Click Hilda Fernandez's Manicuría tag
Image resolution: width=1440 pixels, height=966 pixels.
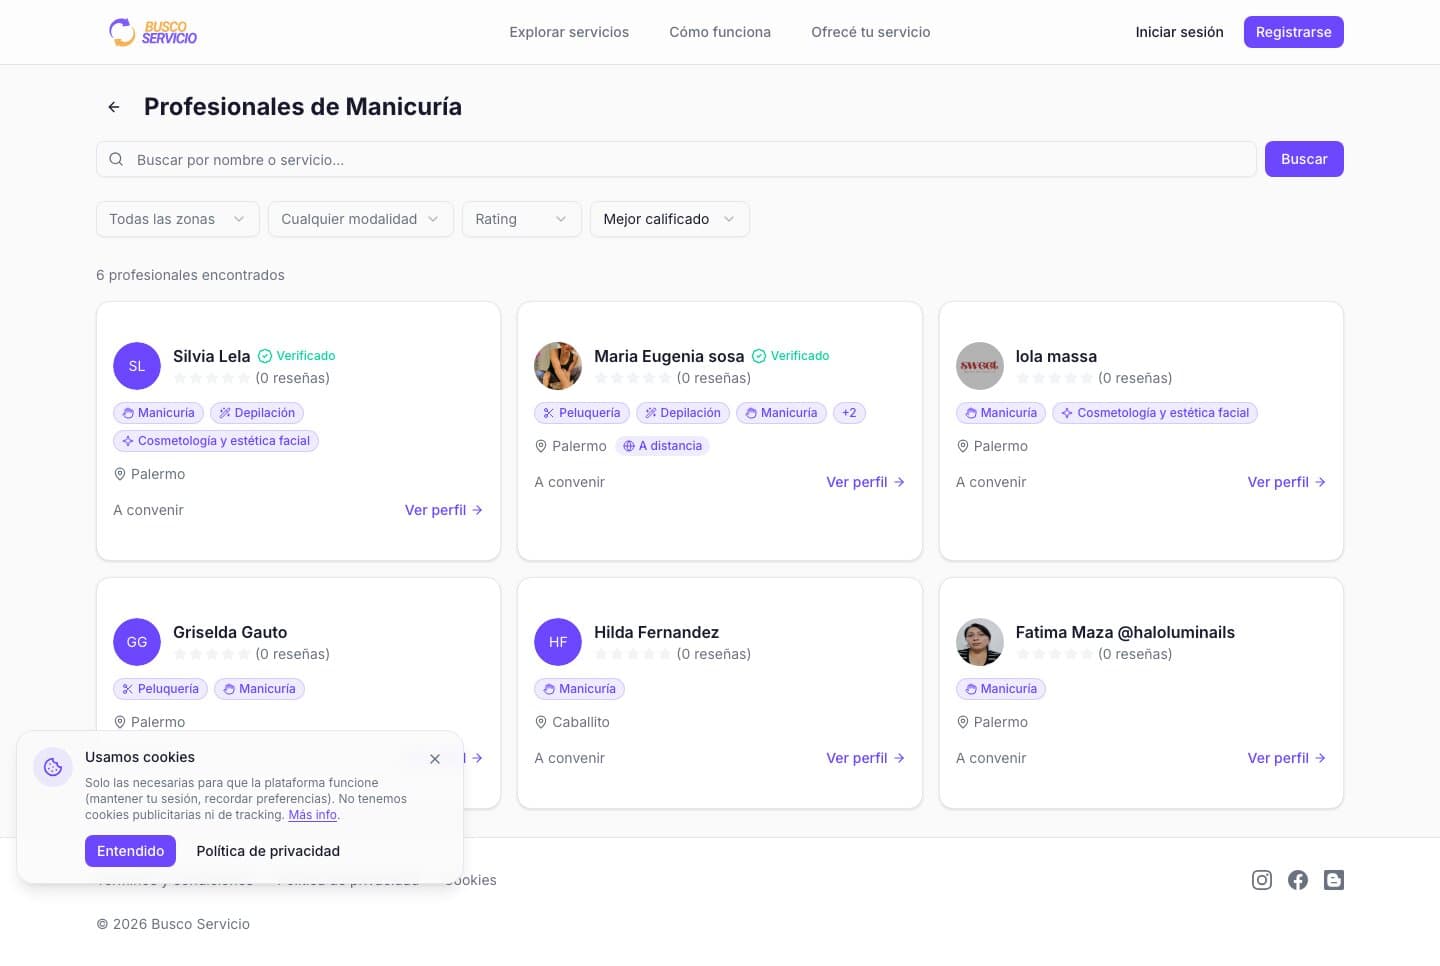(x=579, y=689)
